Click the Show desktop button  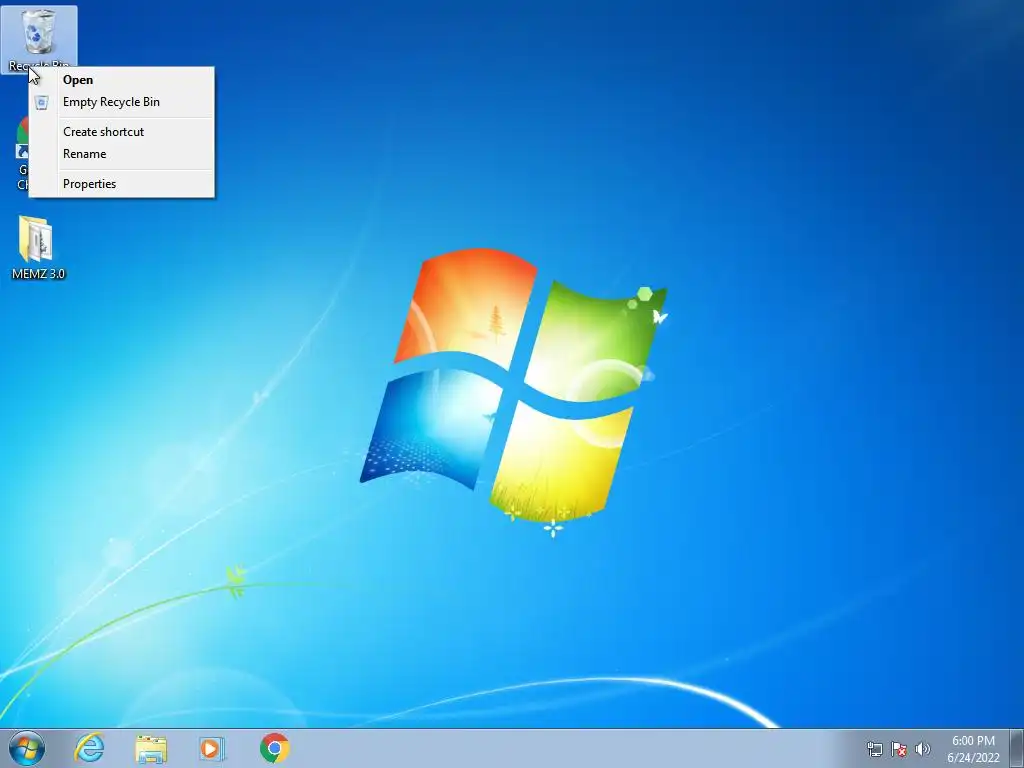point(1017,748)
